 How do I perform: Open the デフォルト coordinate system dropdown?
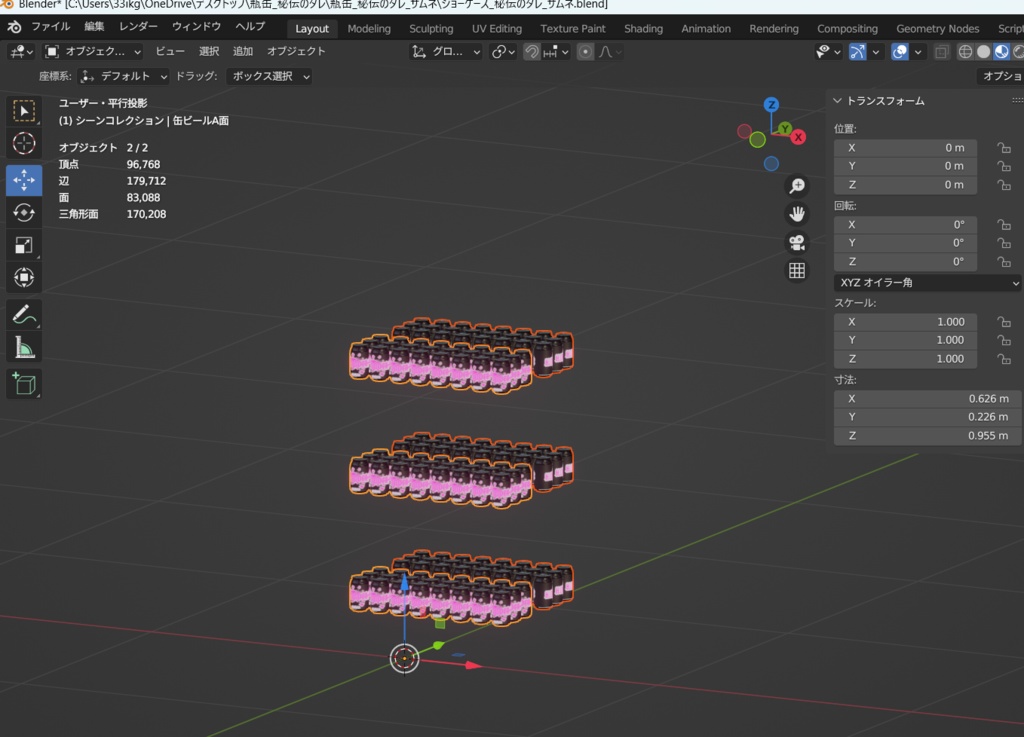point(123,76)
